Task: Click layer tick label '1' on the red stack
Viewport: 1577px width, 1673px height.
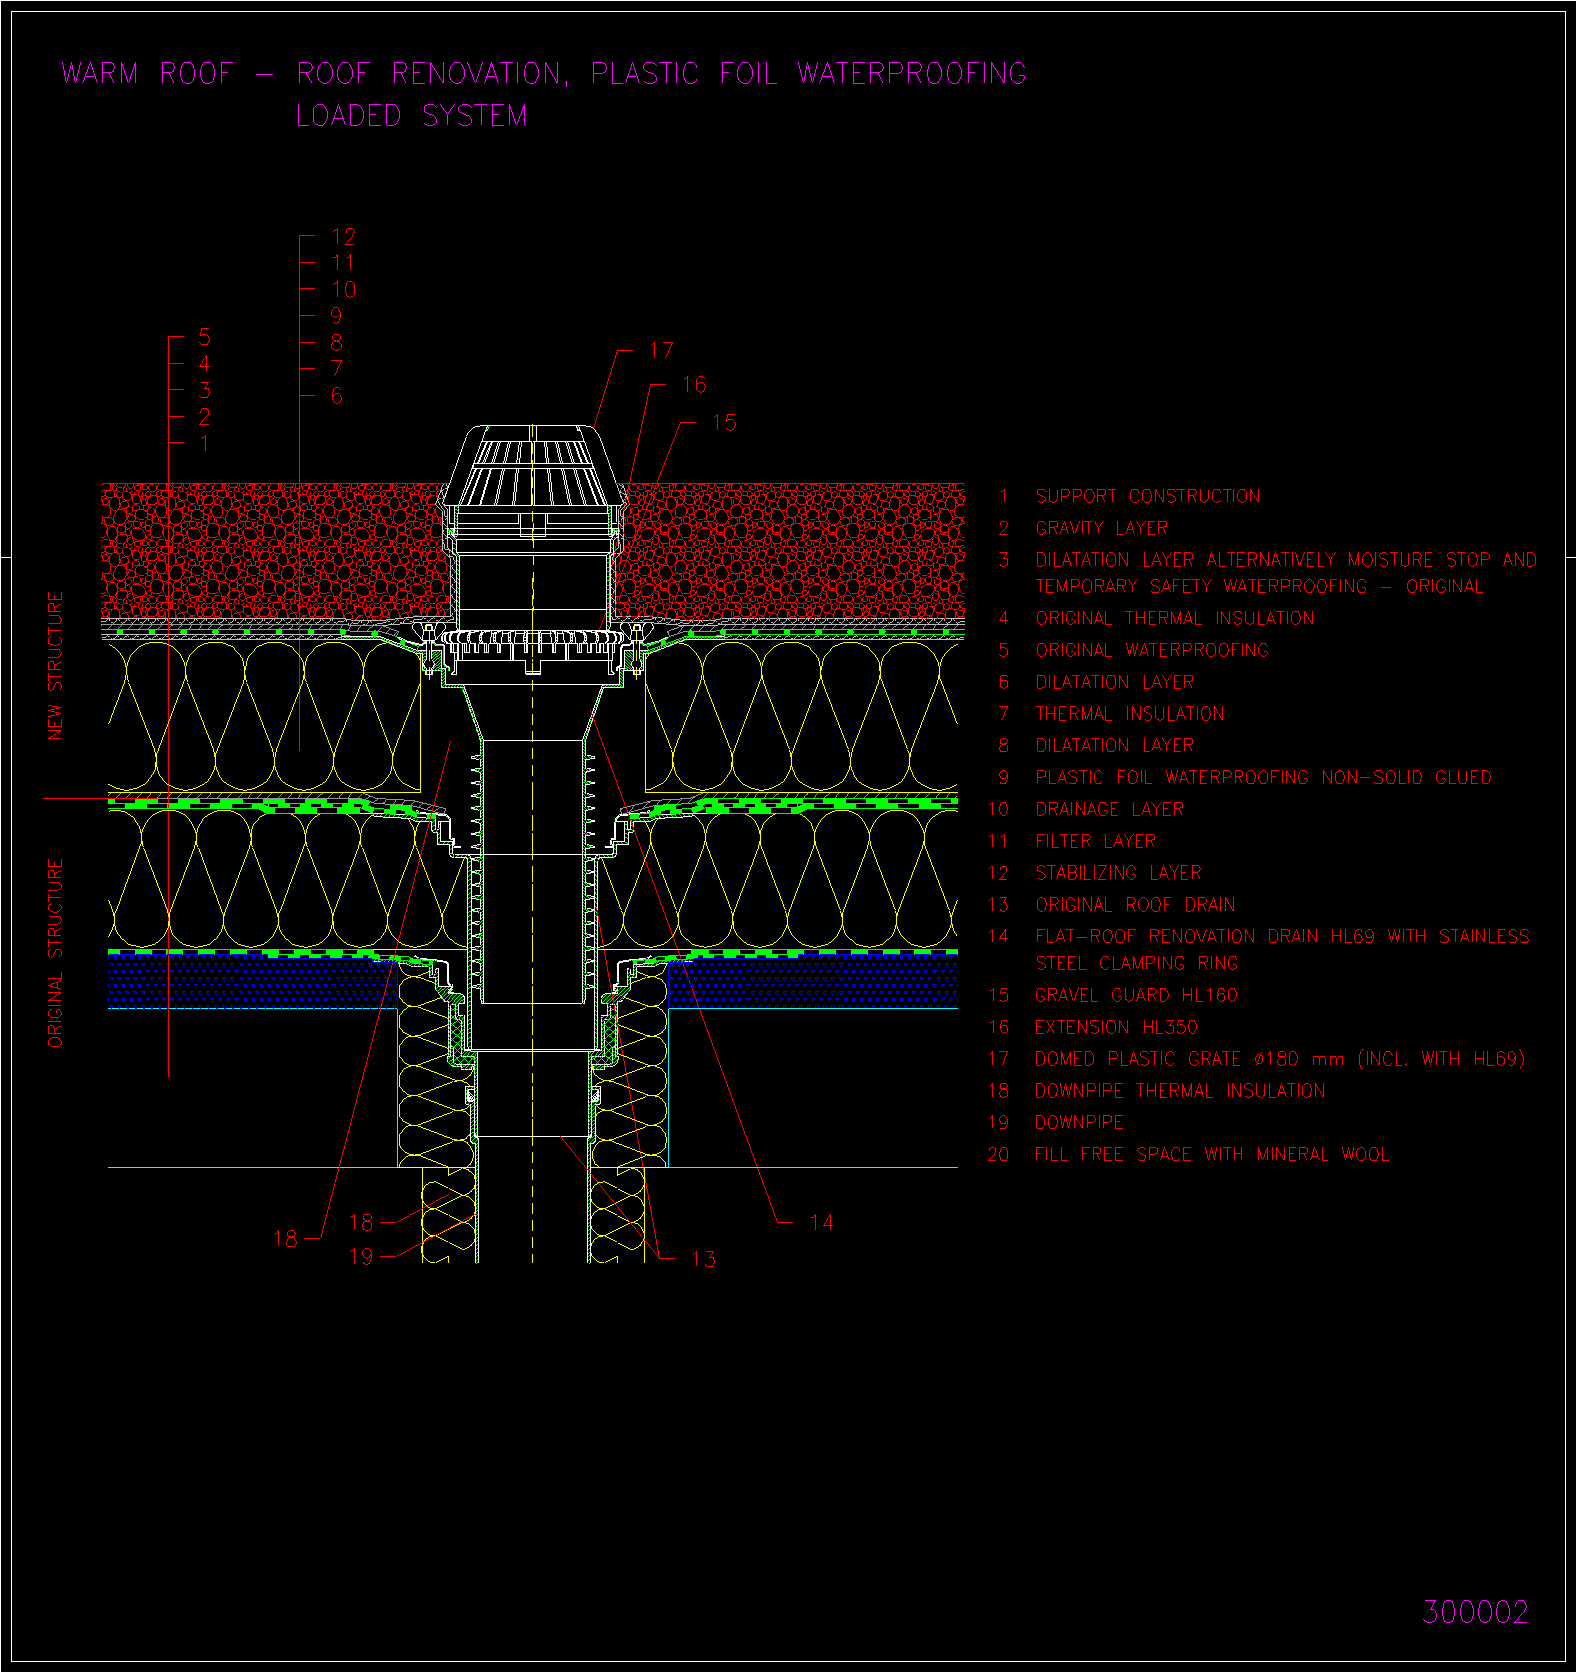Action: click(204, 443)
